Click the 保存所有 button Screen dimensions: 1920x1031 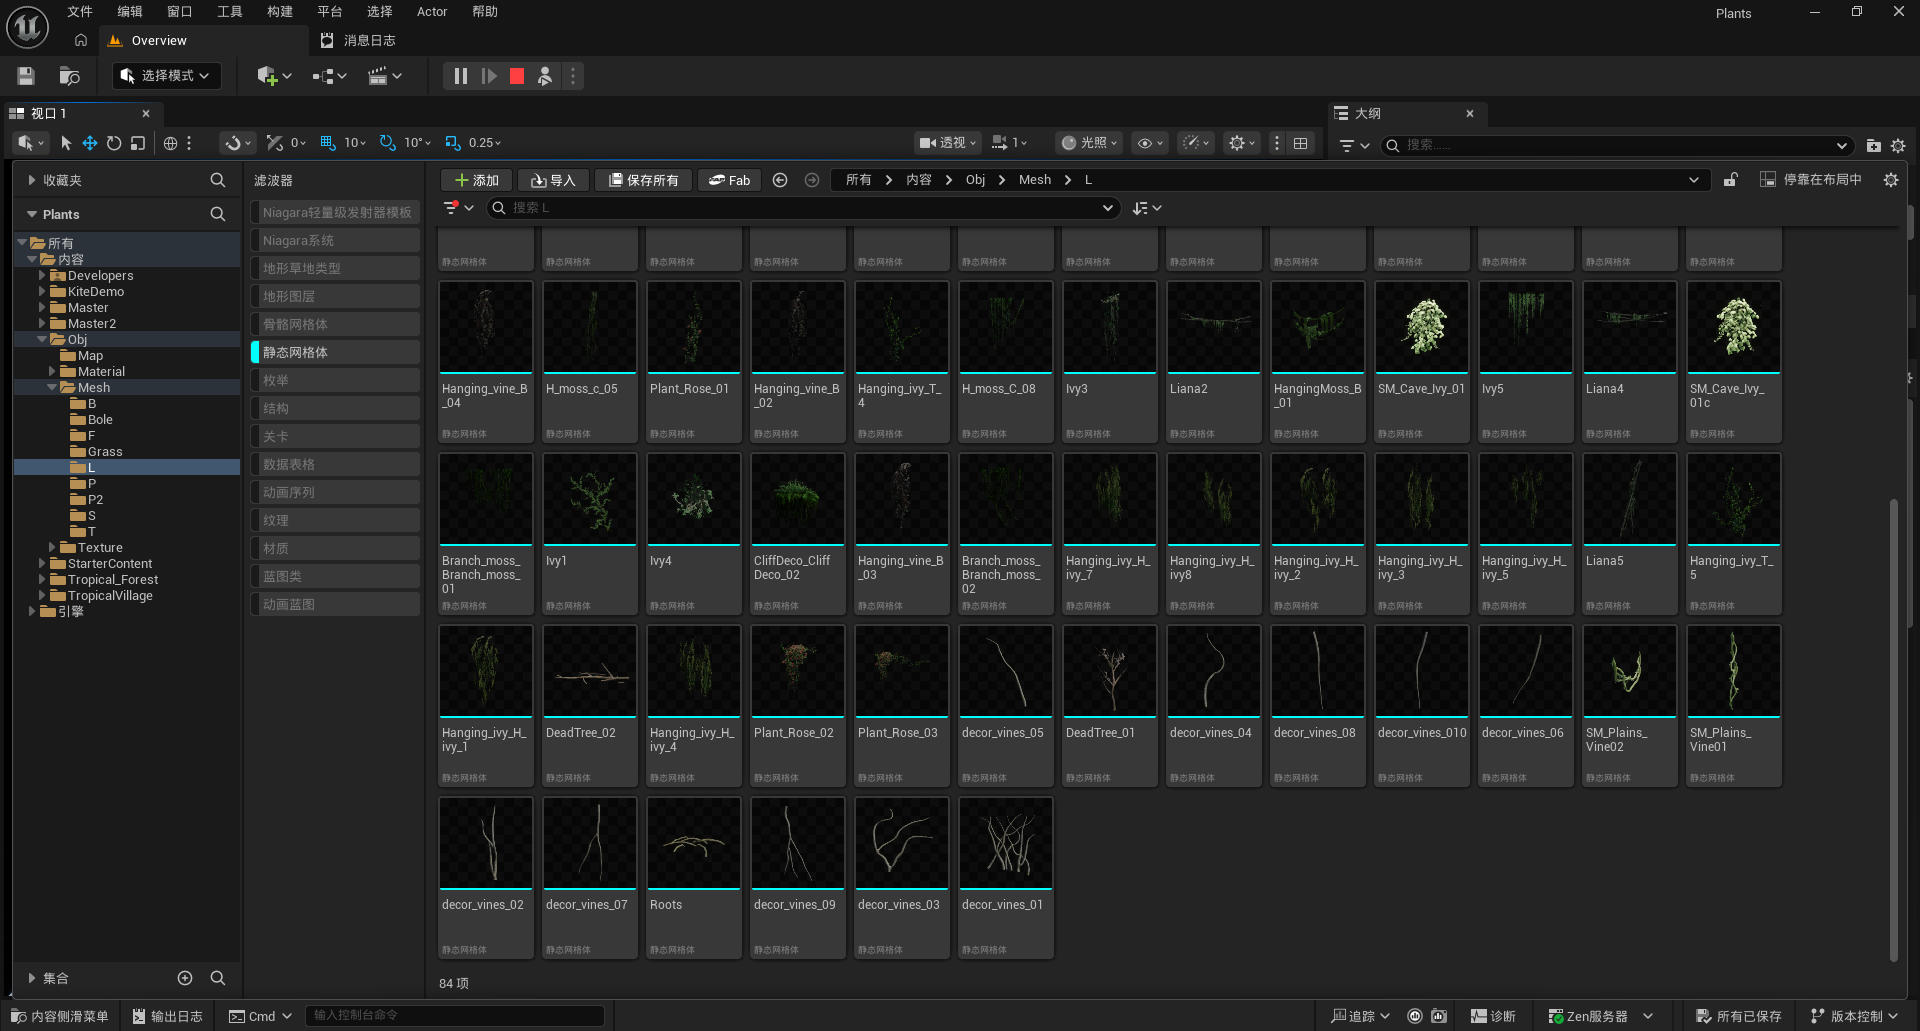[643, 180]
